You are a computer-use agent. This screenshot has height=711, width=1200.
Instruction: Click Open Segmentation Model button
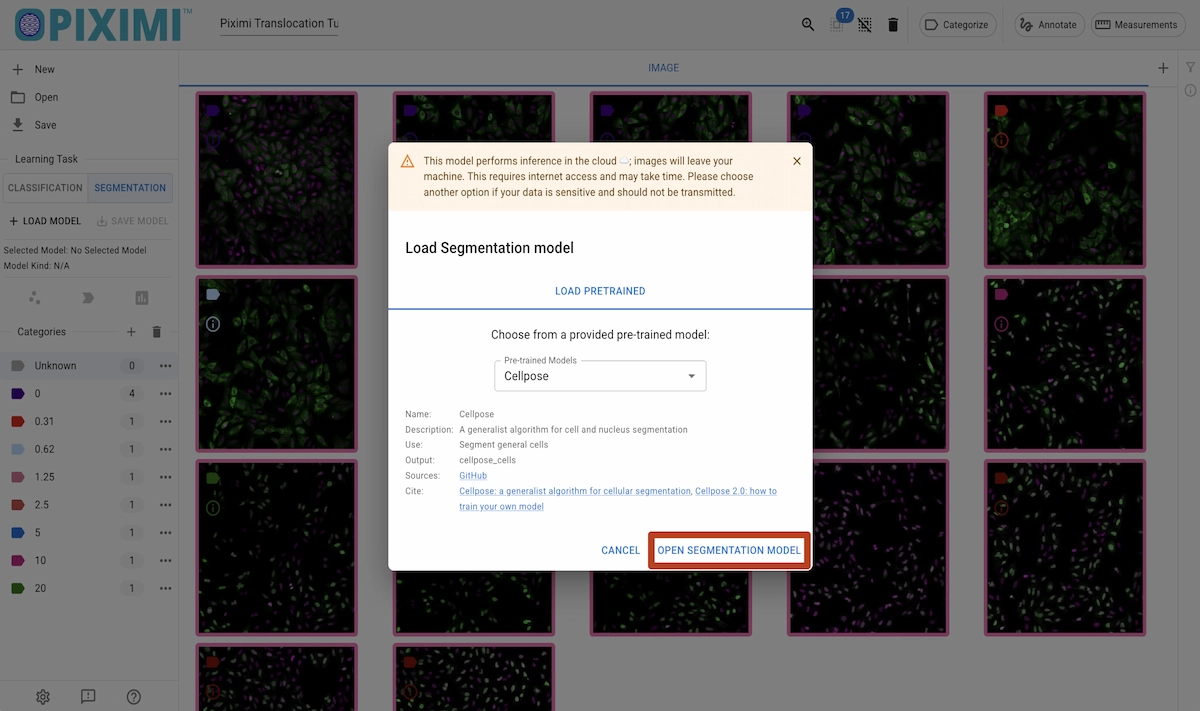pos(729,551)
